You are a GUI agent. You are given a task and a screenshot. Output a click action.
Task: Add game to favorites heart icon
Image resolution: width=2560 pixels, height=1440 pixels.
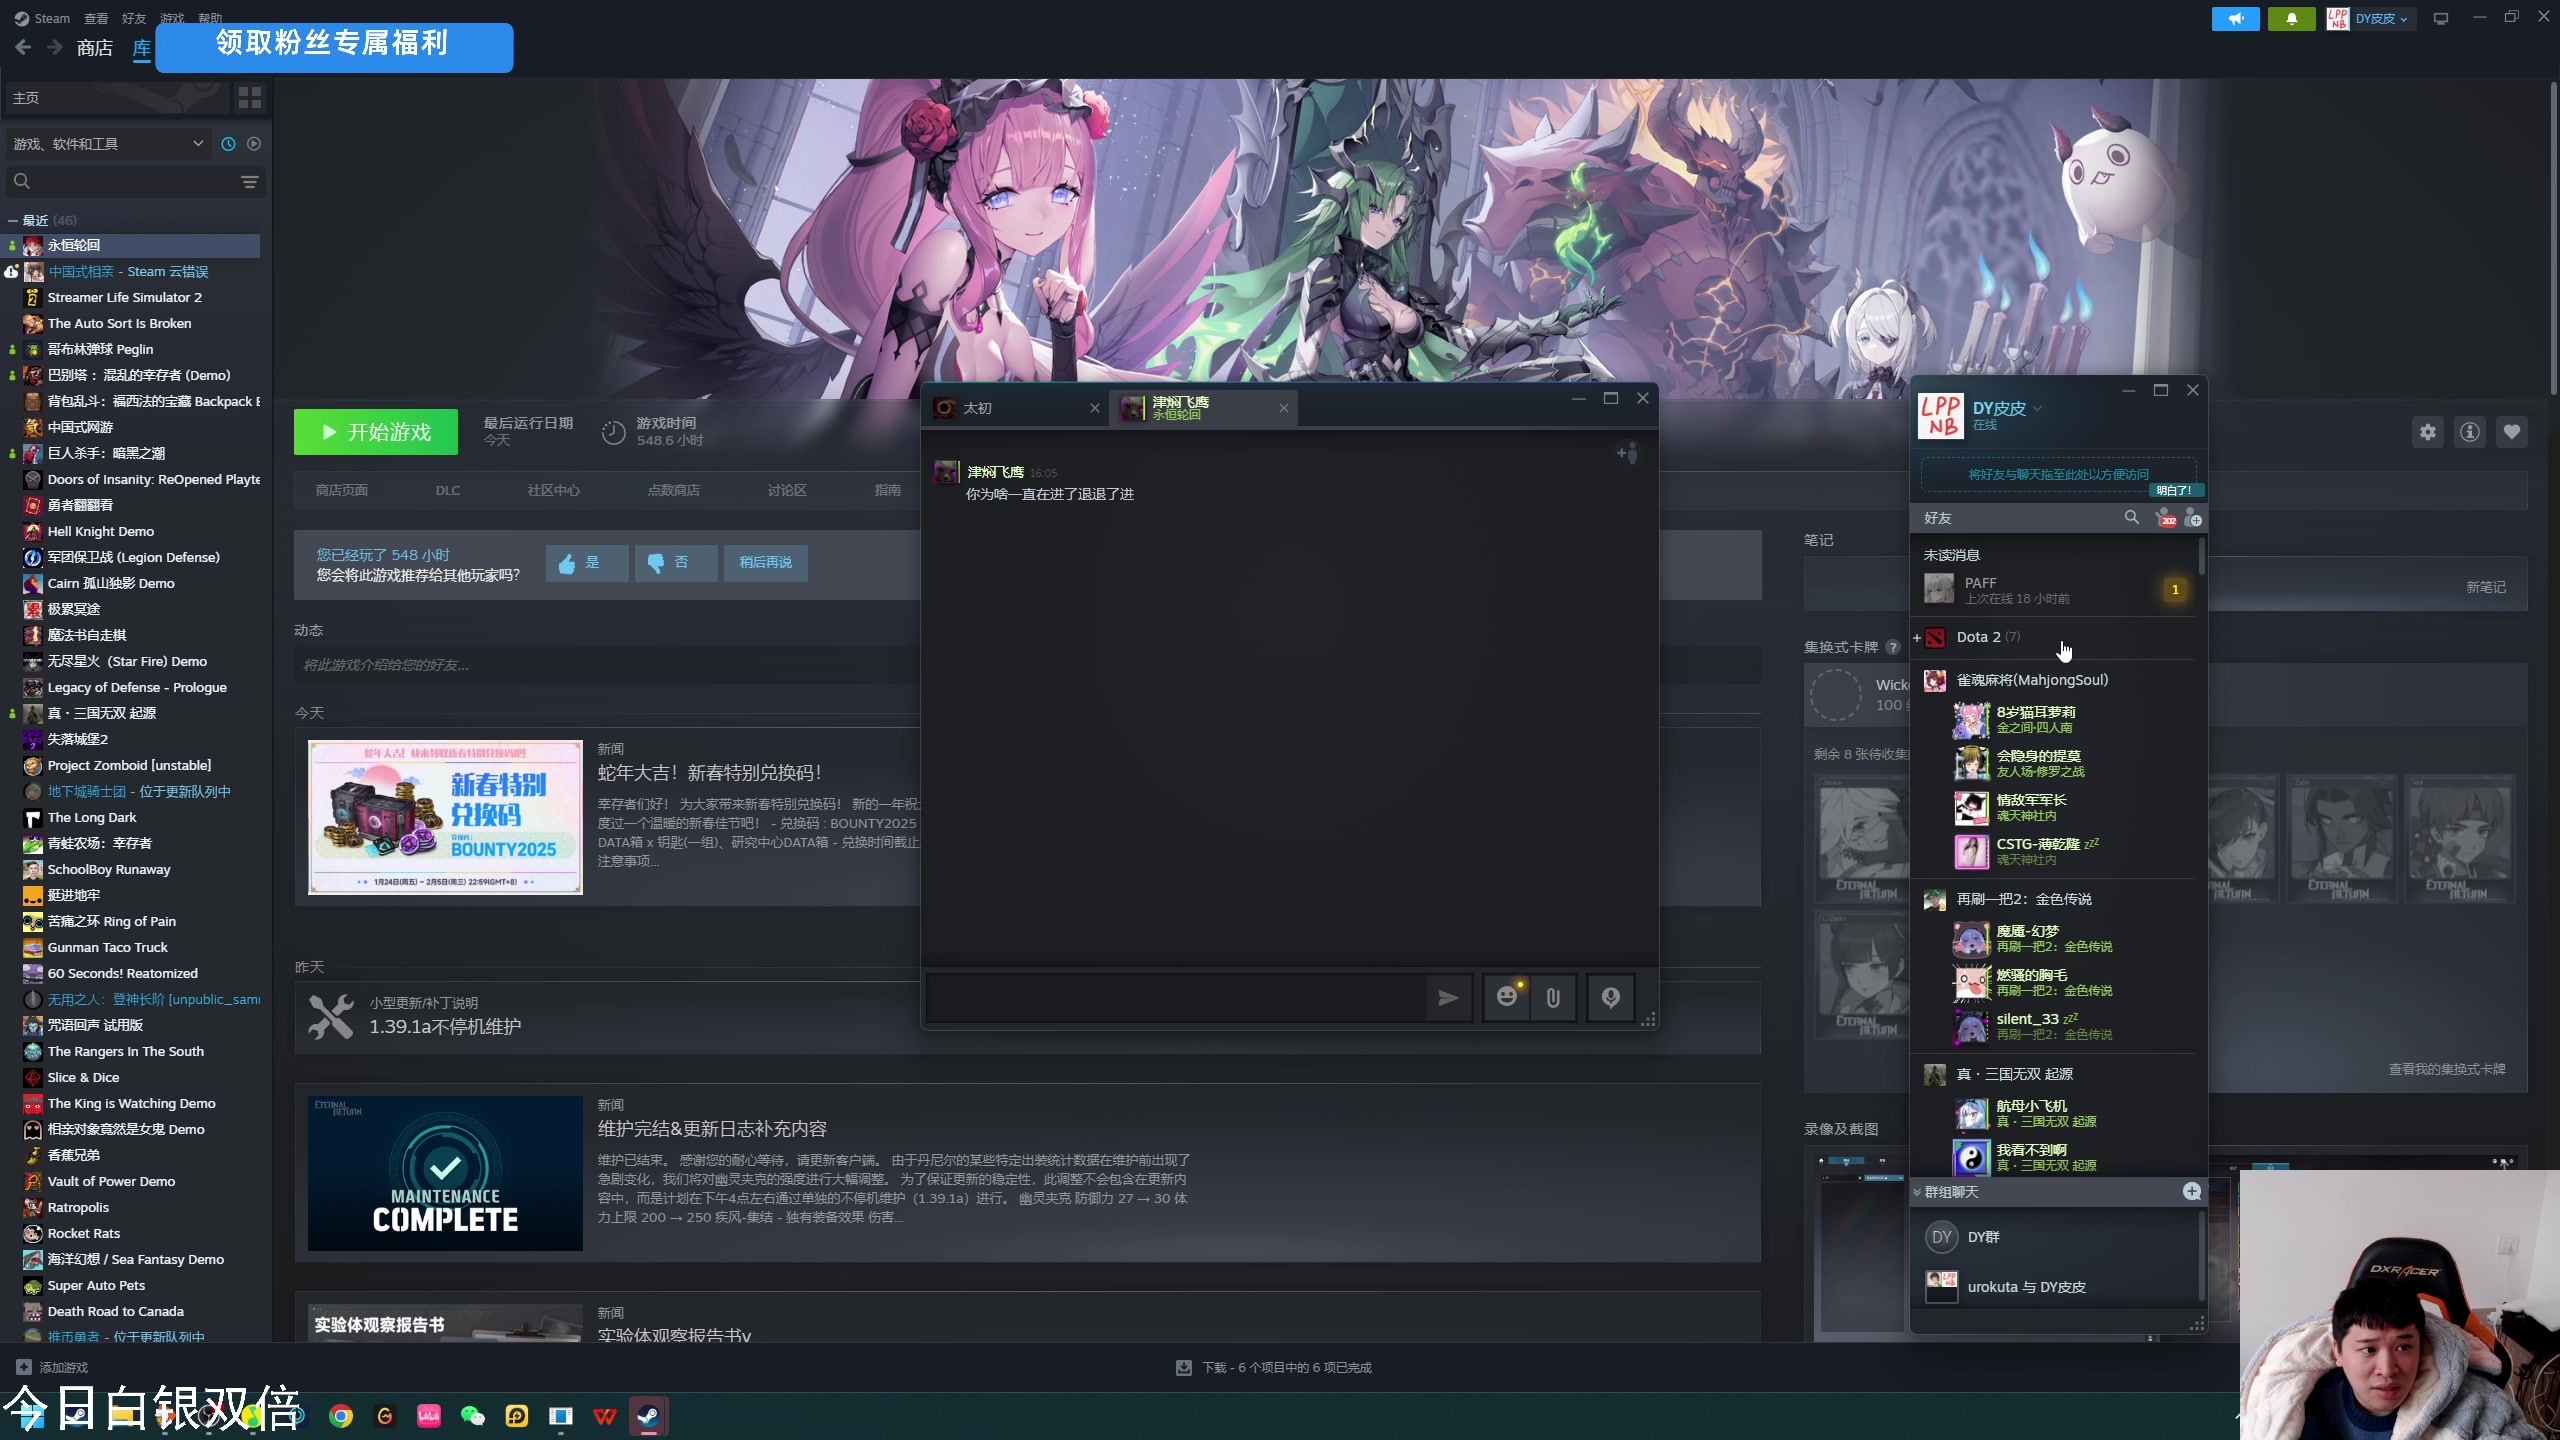2511,432
